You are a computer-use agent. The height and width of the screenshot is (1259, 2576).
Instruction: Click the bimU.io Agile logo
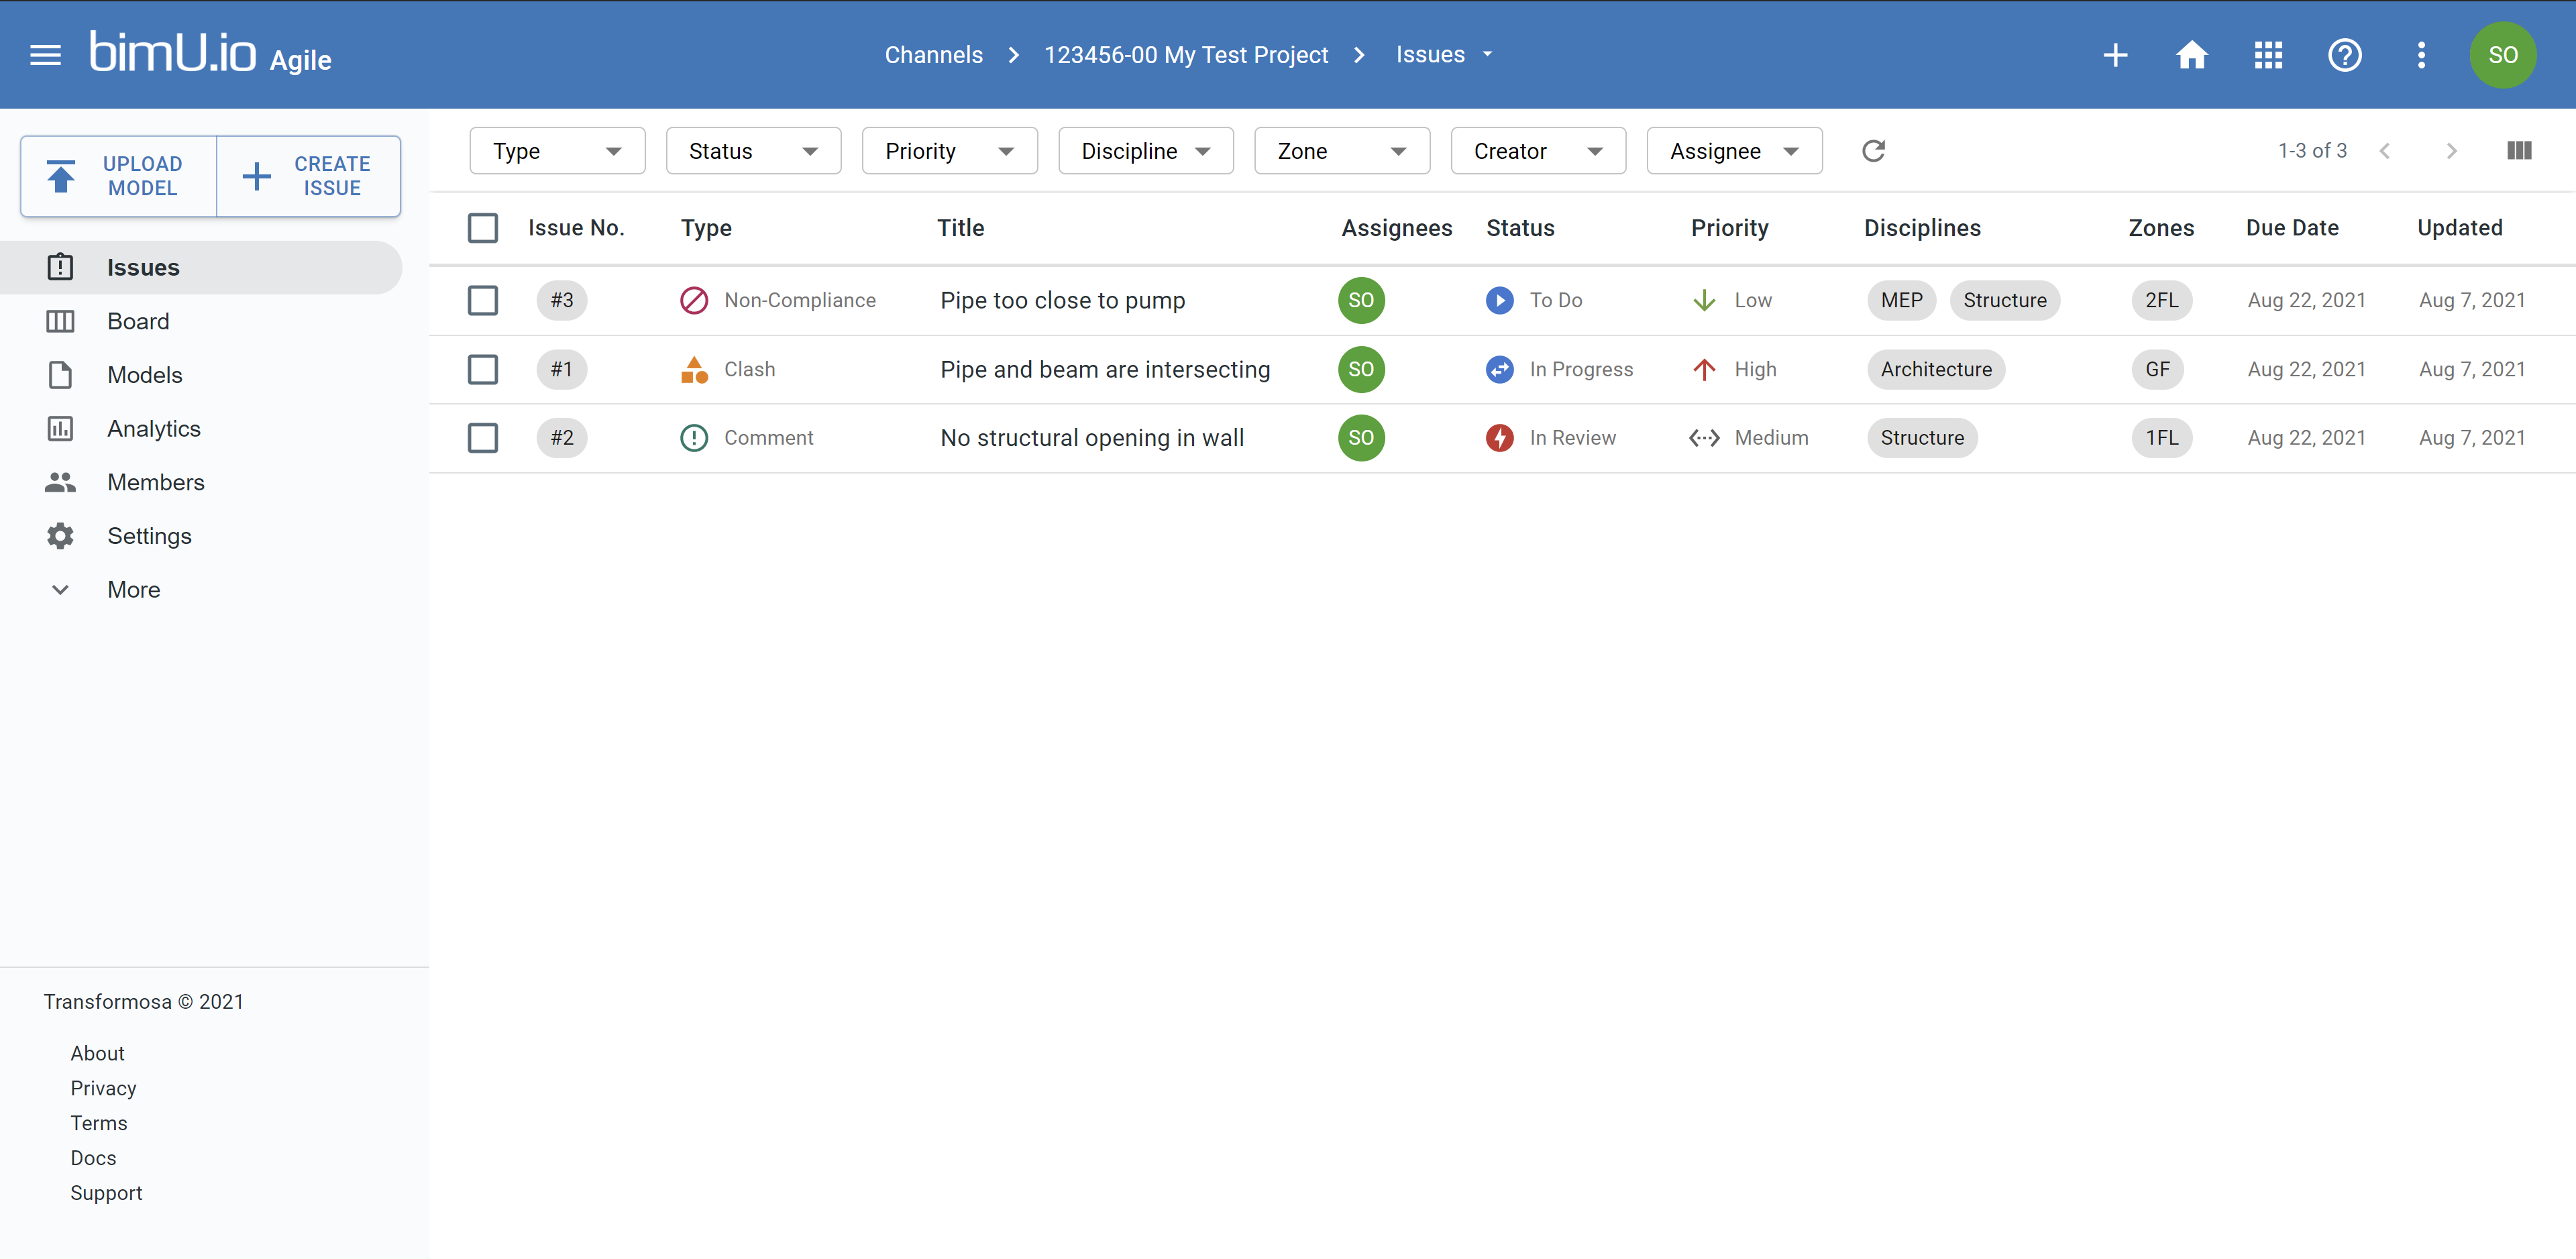(x=210, y=53)
